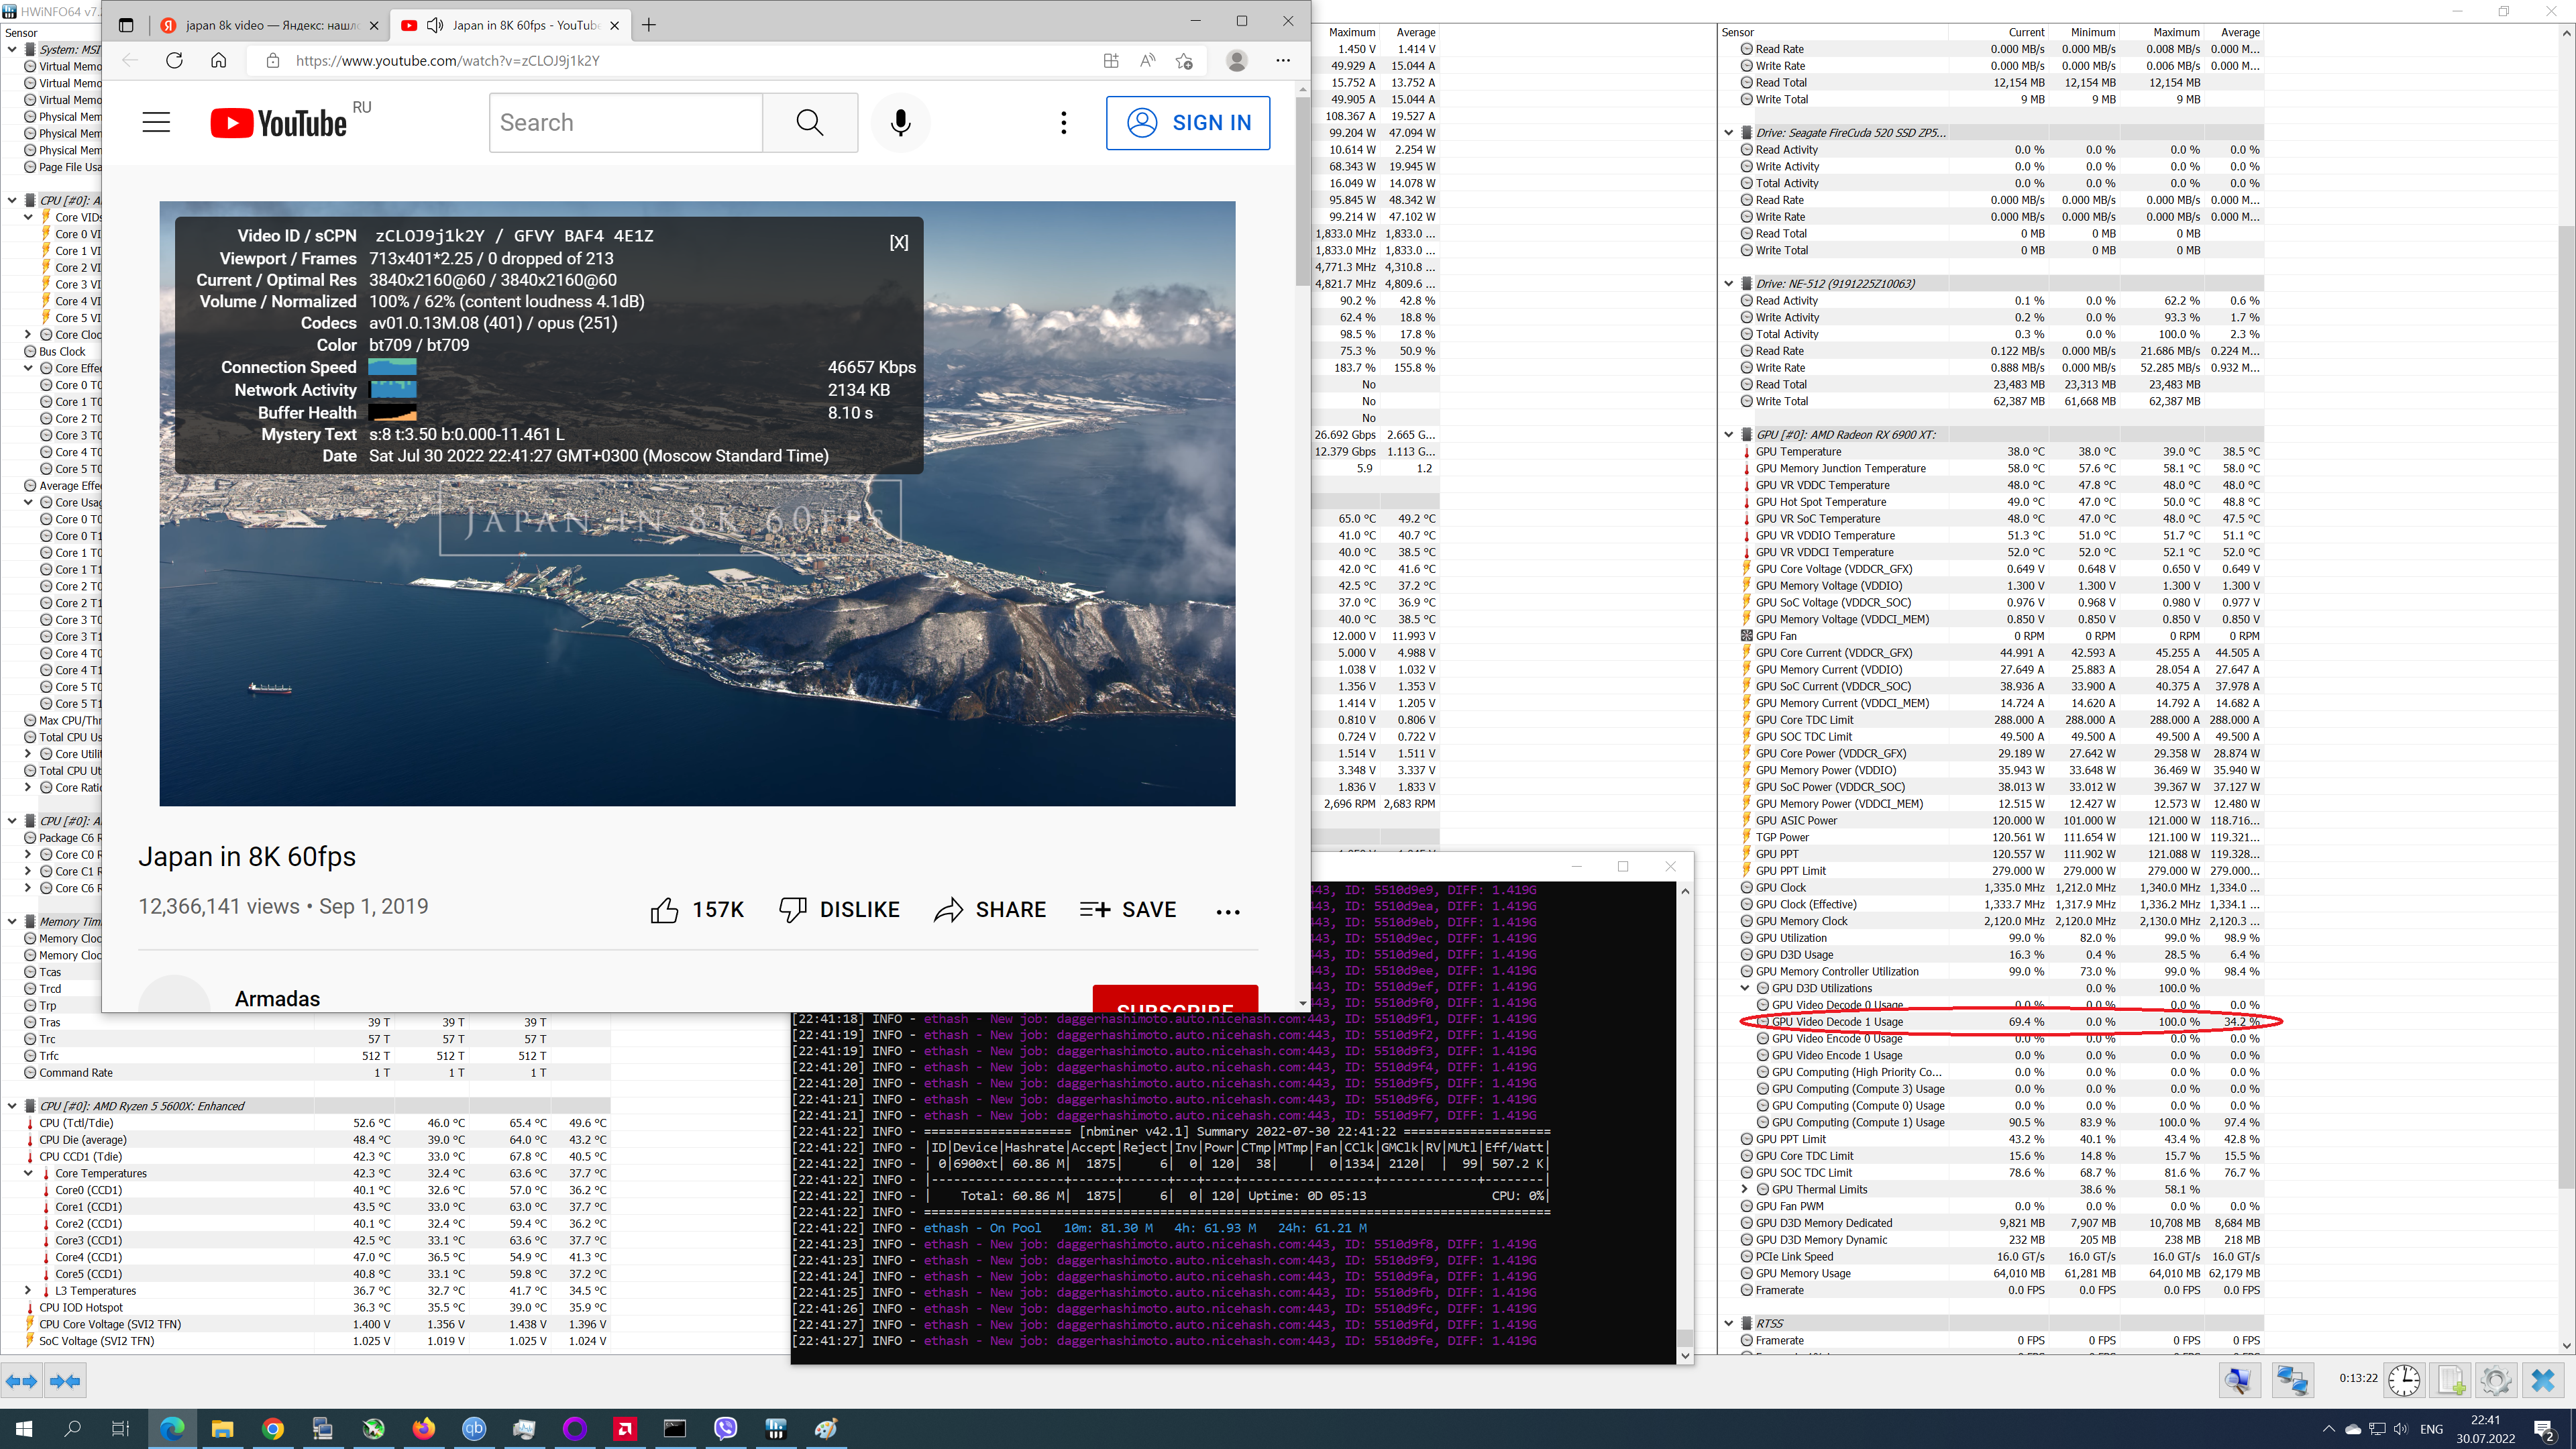The width and height of the screenshot is (2576, 1449).
Task: Expand the GPU Thermal Limits node
Action: point(1745,1189)
